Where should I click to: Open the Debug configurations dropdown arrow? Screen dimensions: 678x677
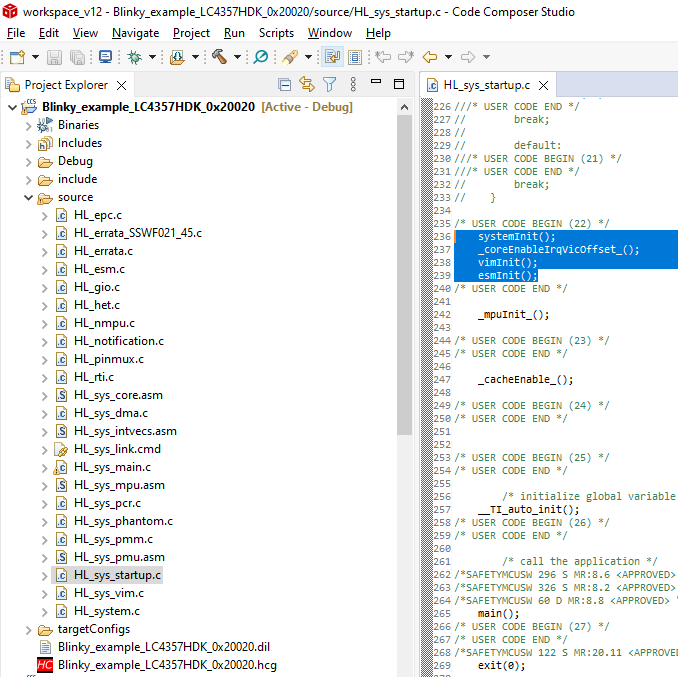(152, 57)
